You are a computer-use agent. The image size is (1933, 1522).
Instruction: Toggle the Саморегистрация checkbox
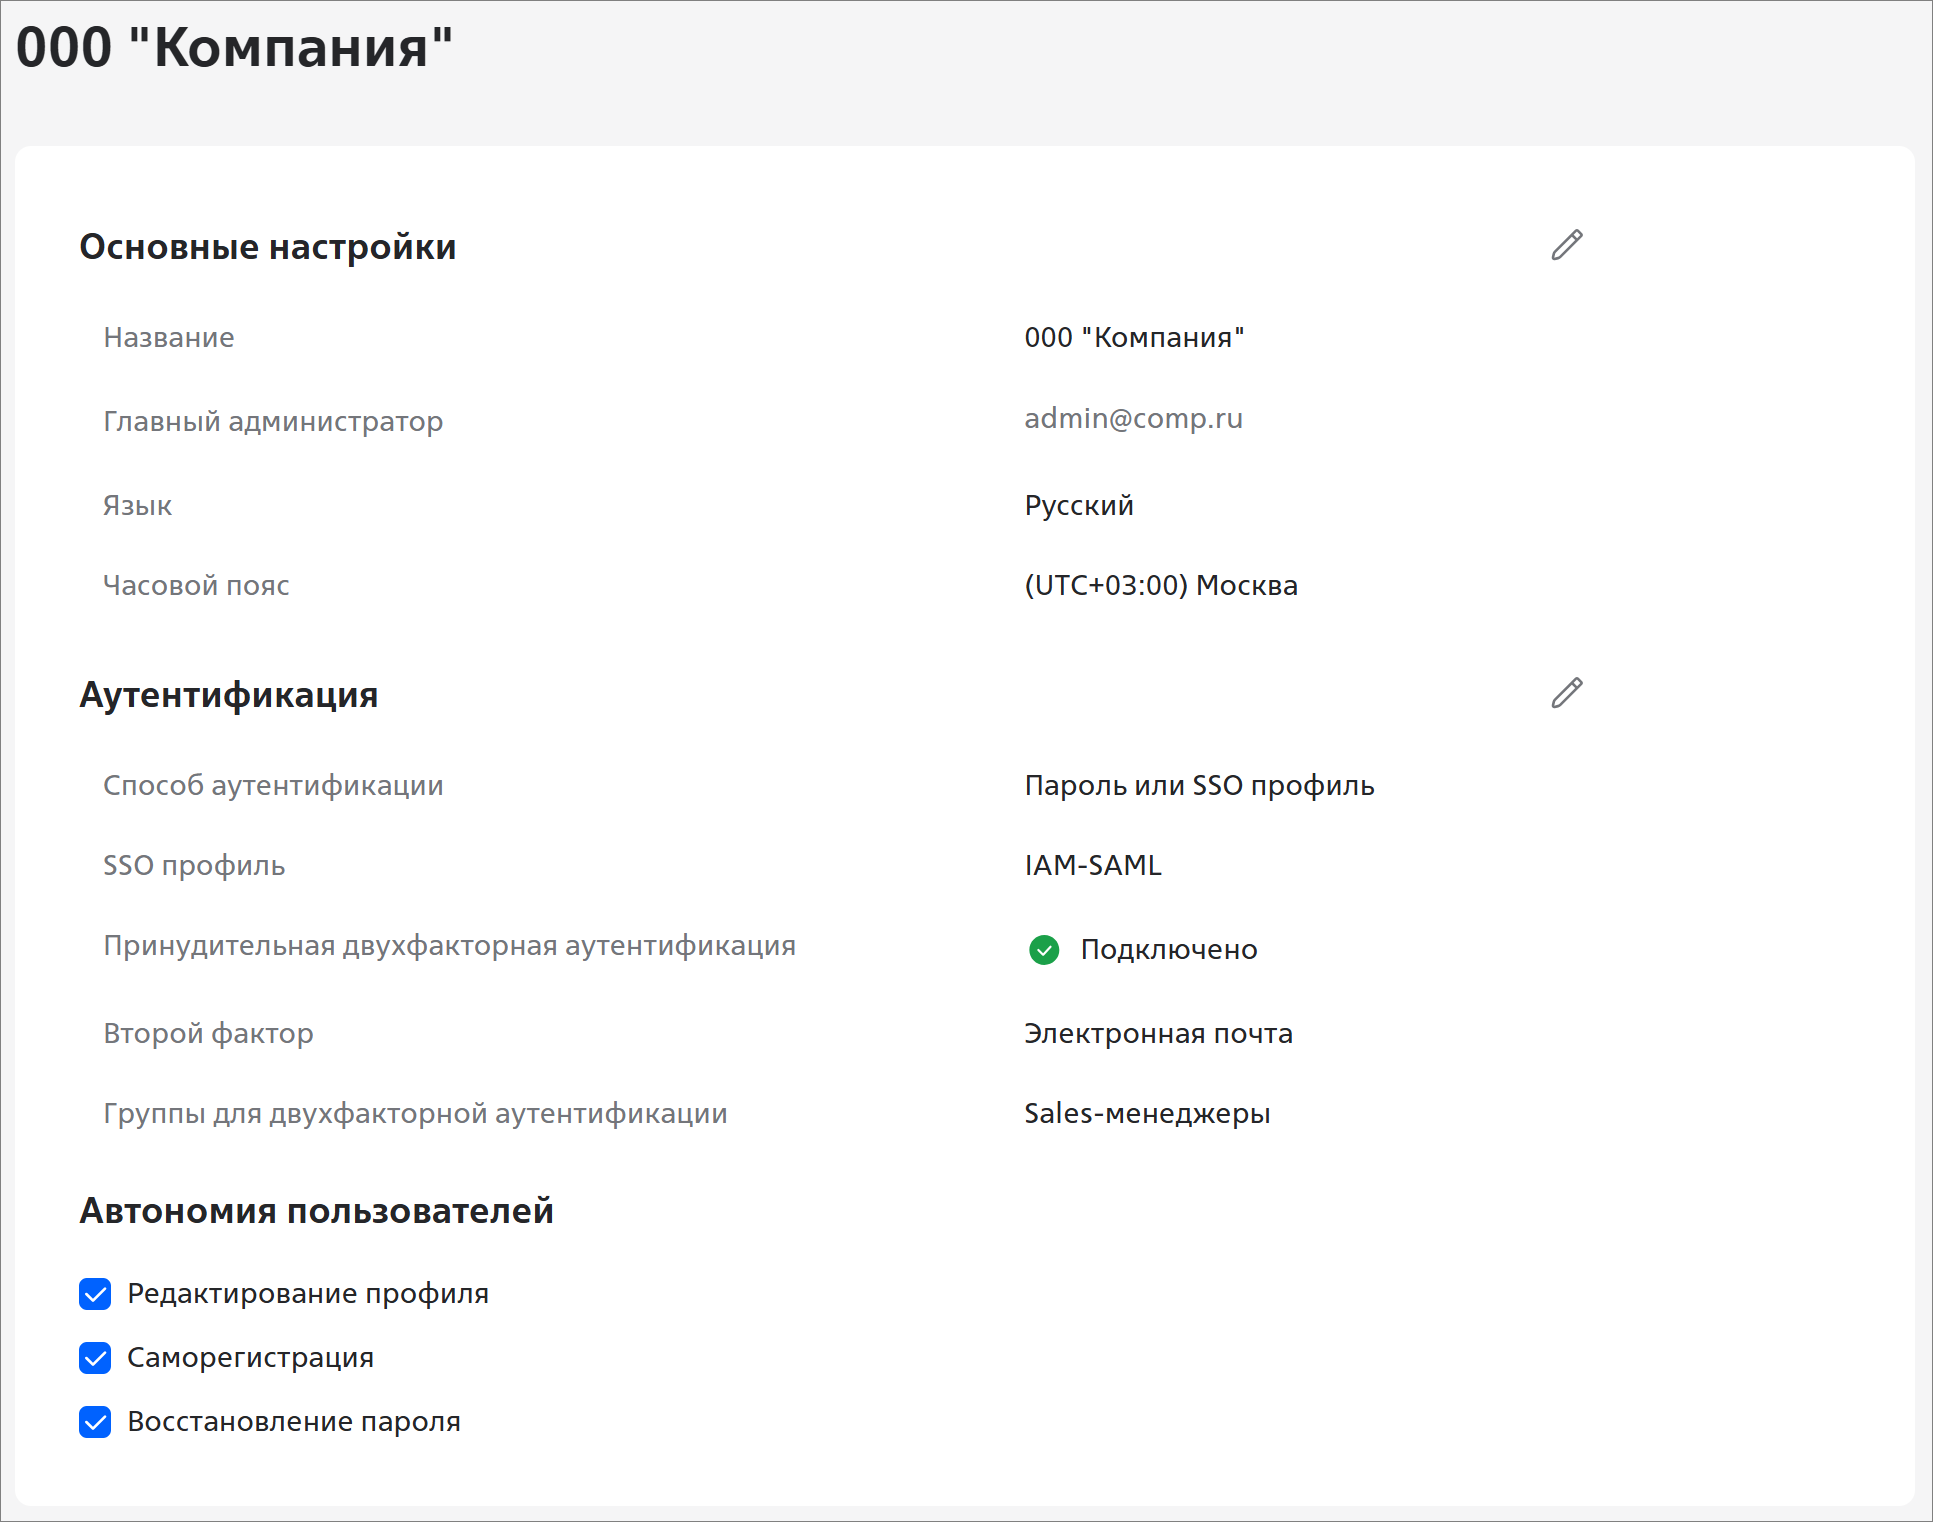point(95,1358)
